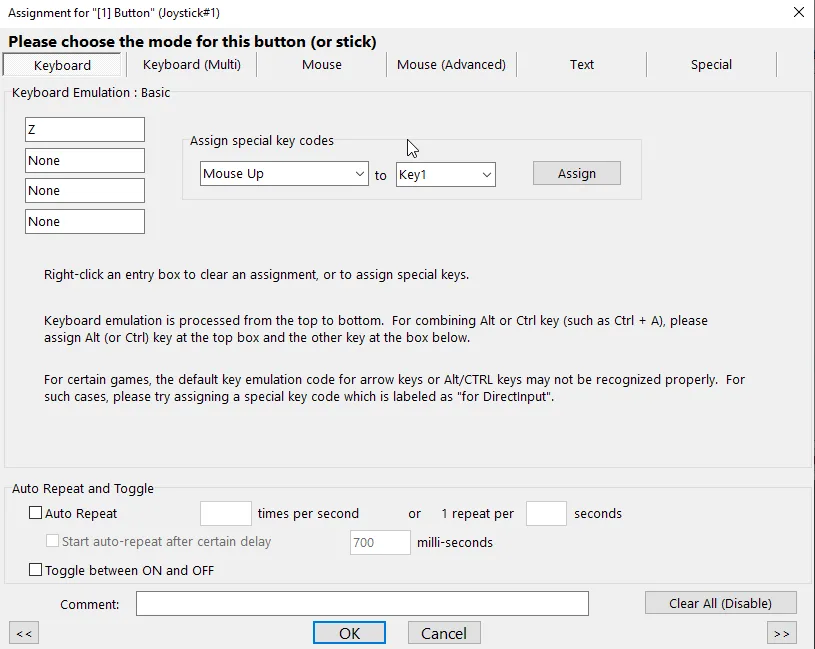Click the Cancel button

[x=443, y=633]
